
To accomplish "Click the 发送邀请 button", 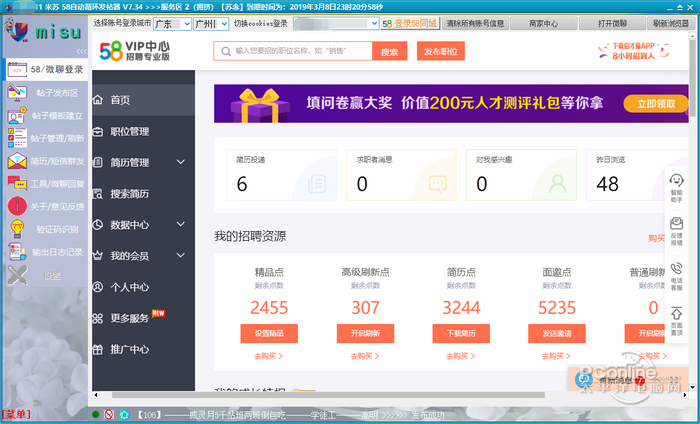I will pyautogui.click(x=557, y=333).
